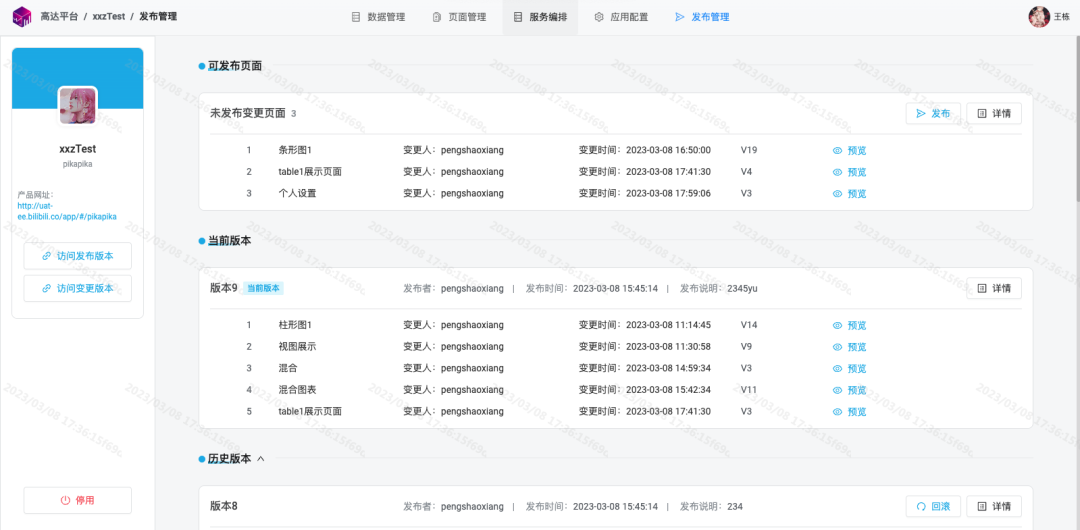Click 访问发布版本 button
The image size is (1080, 530).
click(x=78, y=256)
